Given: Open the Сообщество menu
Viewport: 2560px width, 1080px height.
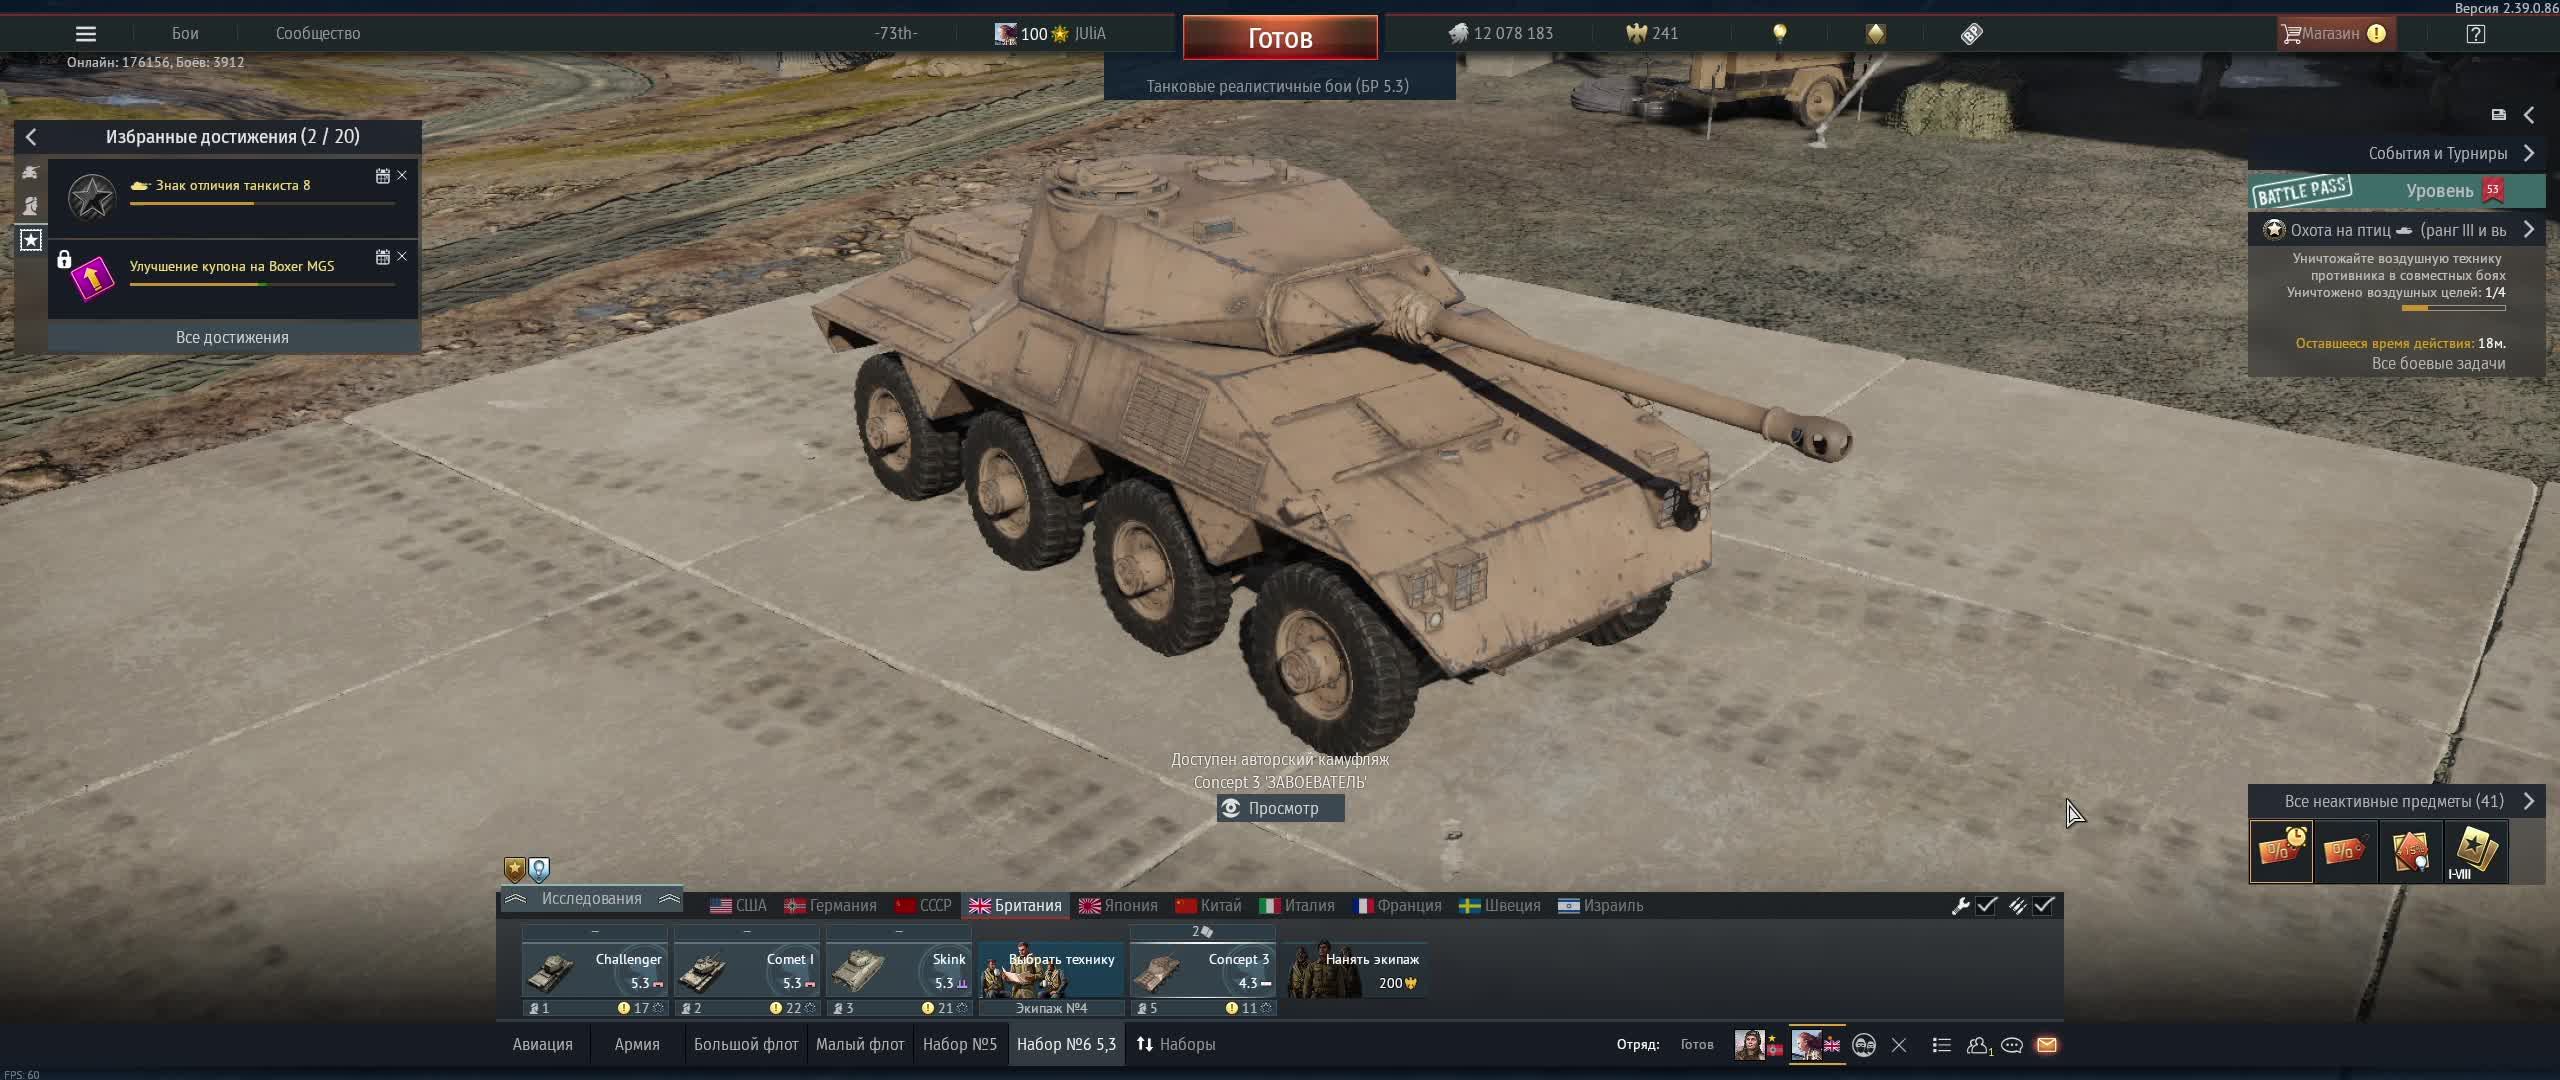Looking at the screenshot, I should click(x=318, y=33).
